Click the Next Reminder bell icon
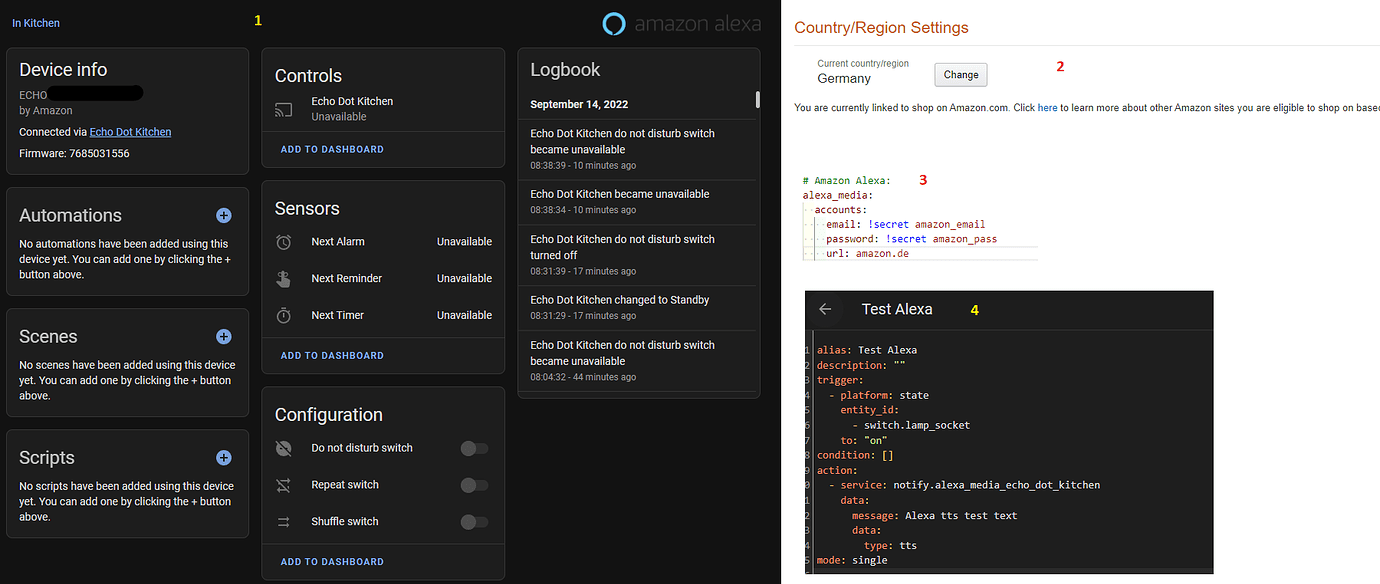Screen dimensions: 1380x584 tap(283, 278)
